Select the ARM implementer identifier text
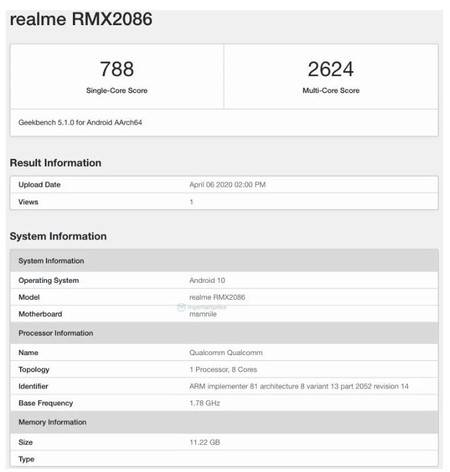 299,386
